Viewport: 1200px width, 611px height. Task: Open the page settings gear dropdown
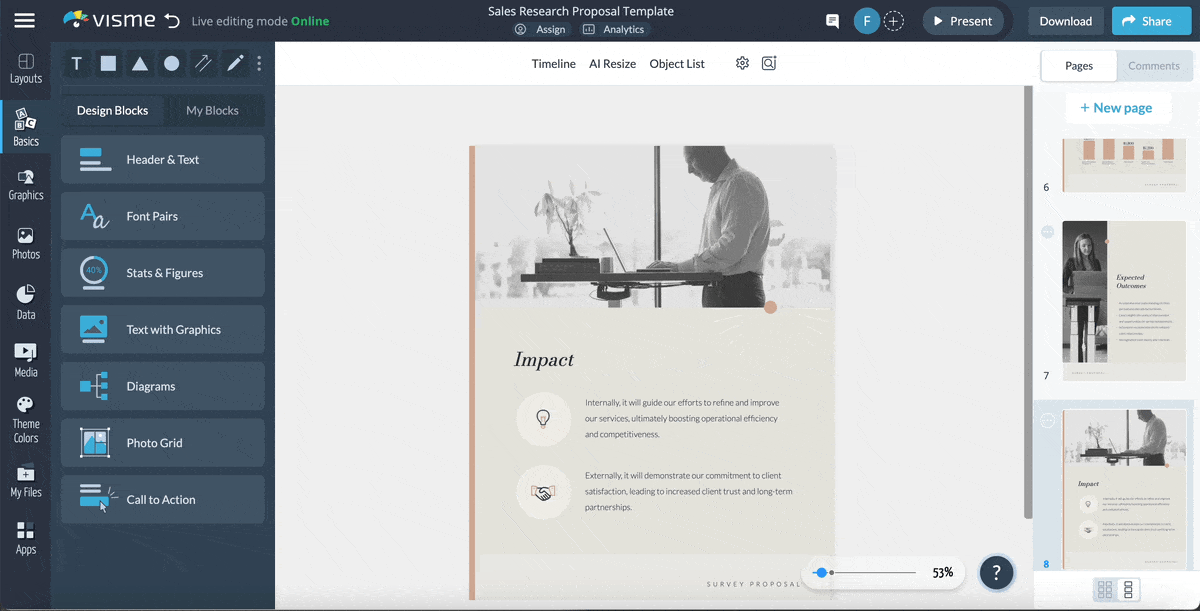pyautogui.click(x=742, y=63)
